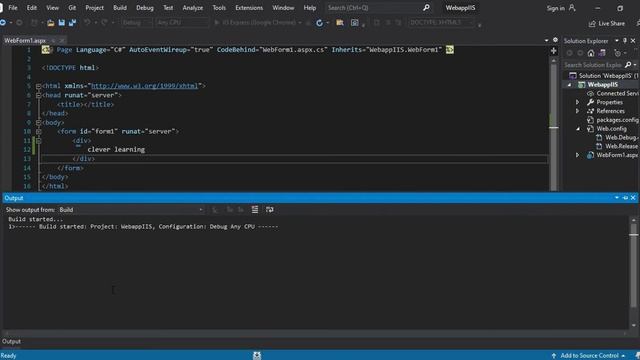Viewport: 640px width, 360px height.
Task: Expand the Properties node
Action: tap(578, 102)
